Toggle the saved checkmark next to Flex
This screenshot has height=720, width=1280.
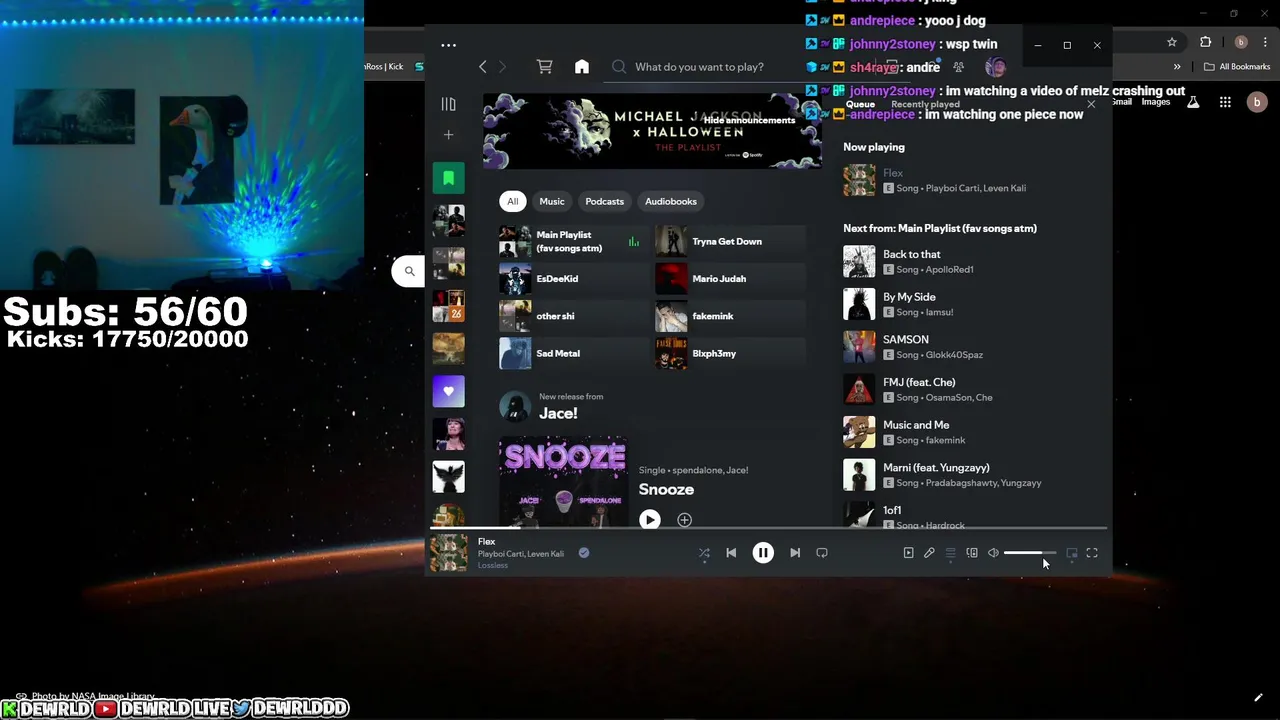pyautogui.click(x=584, y=552)
